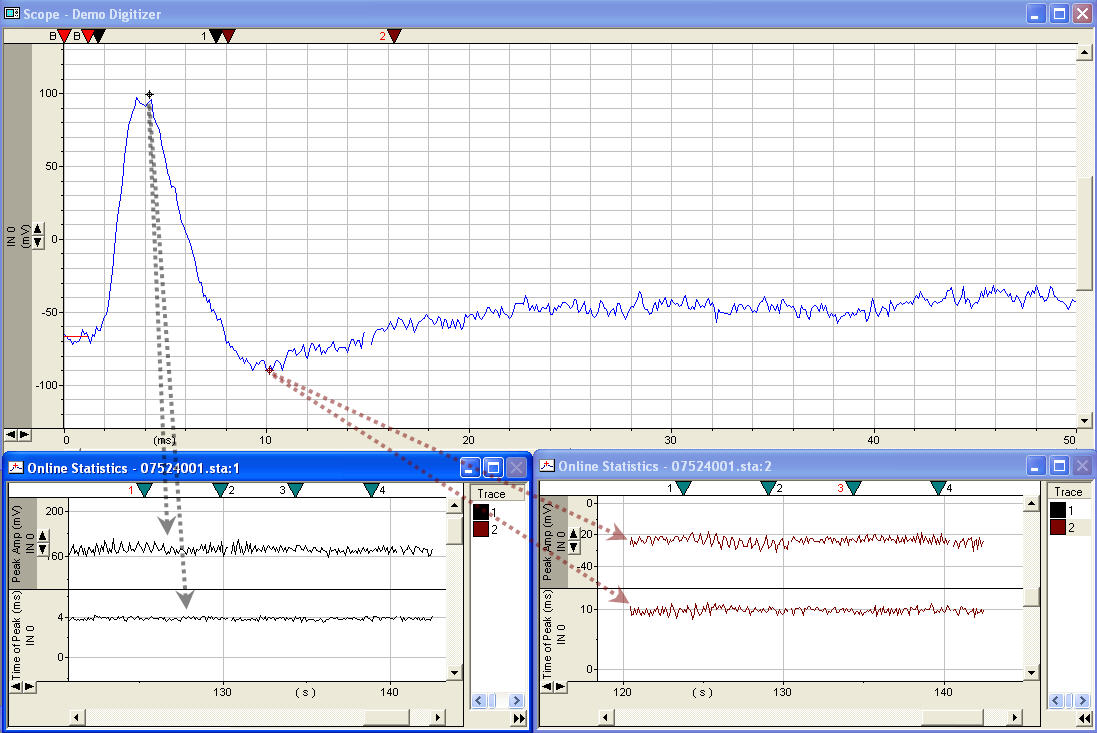
Task: Toggle Trace 1 in the sta:2 Trace panel
Action: (x=1057, y=509)
